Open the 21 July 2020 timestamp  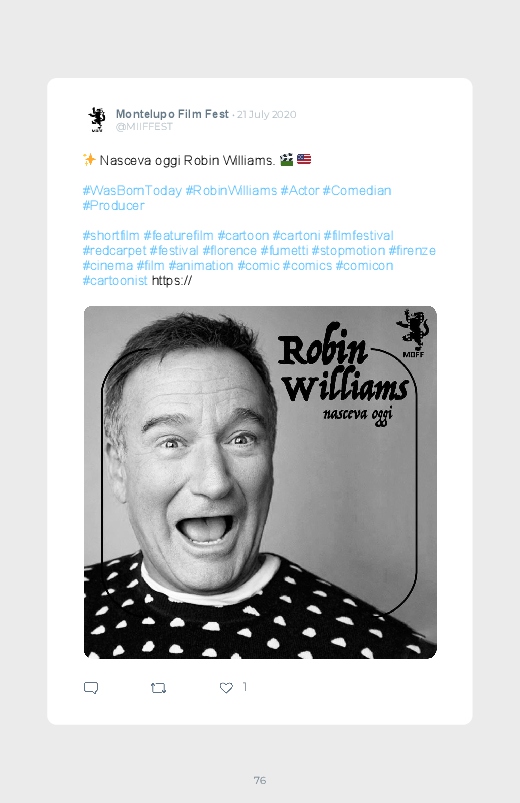[266, 115]
